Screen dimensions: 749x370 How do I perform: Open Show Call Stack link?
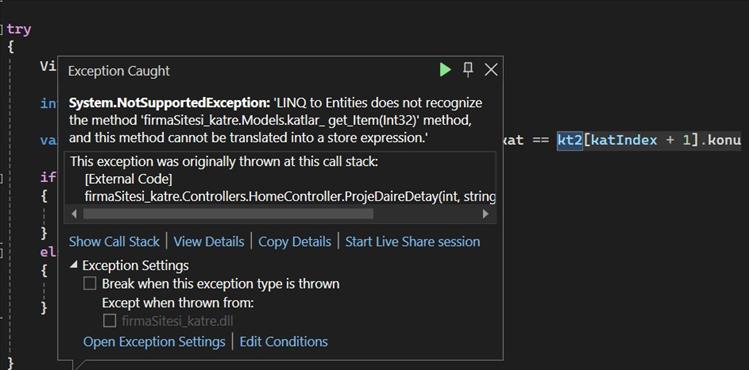[114, 242]
